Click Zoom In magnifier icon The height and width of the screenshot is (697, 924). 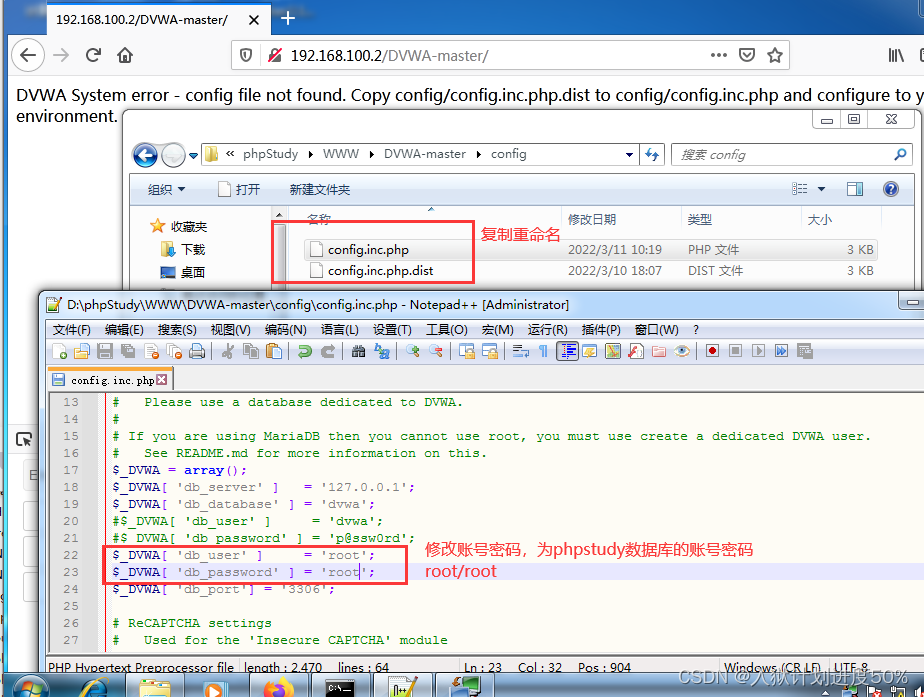coord(412,351)
